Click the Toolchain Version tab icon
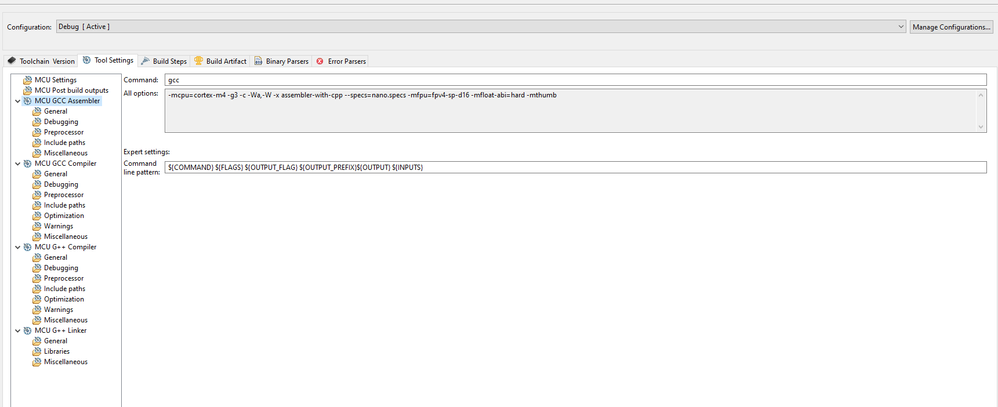 (11, 61)
